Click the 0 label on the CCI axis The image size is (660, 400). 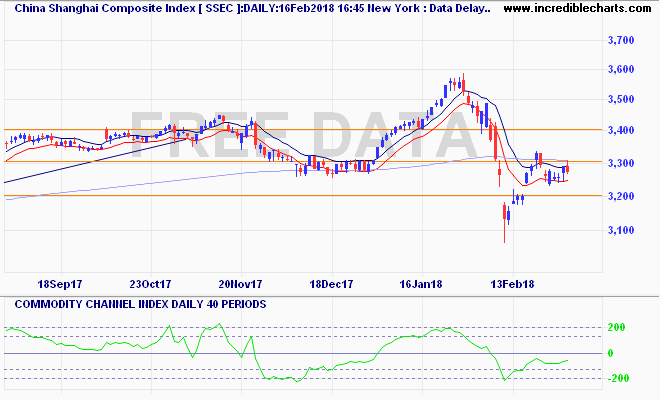coord(610,354)
